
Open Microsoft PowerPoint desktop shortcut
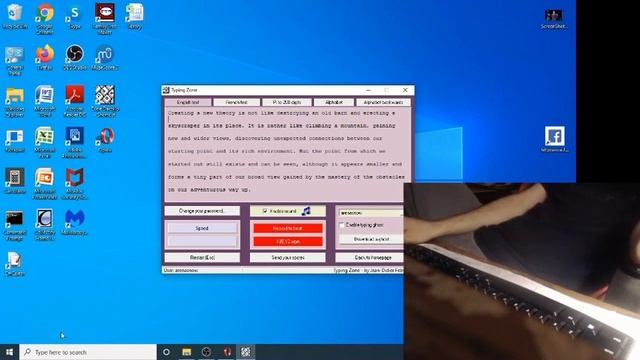coord(44,183)
